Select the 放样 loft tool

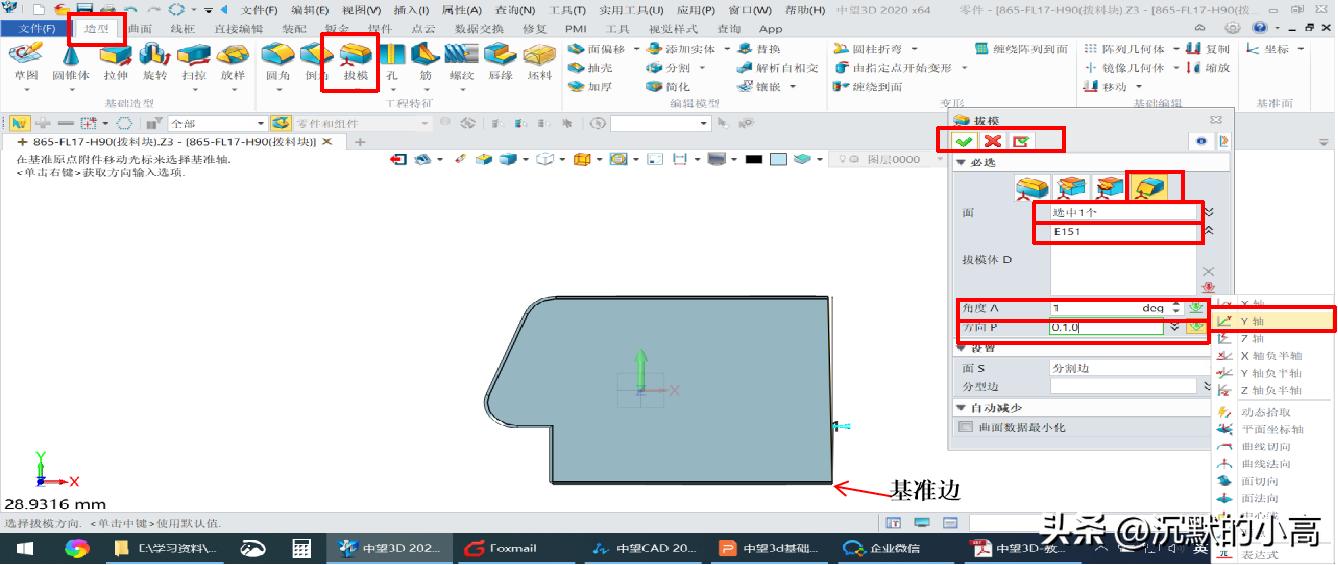point(232,62)
